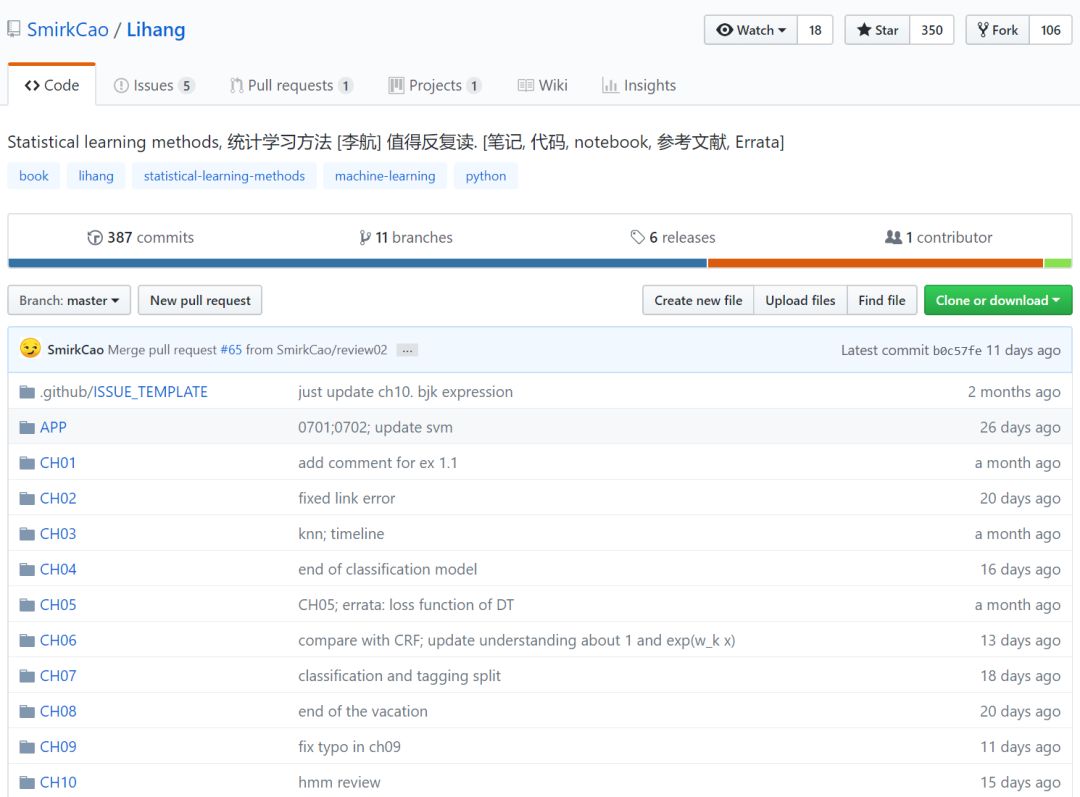View the 18 watchers count

pos(816,30)
